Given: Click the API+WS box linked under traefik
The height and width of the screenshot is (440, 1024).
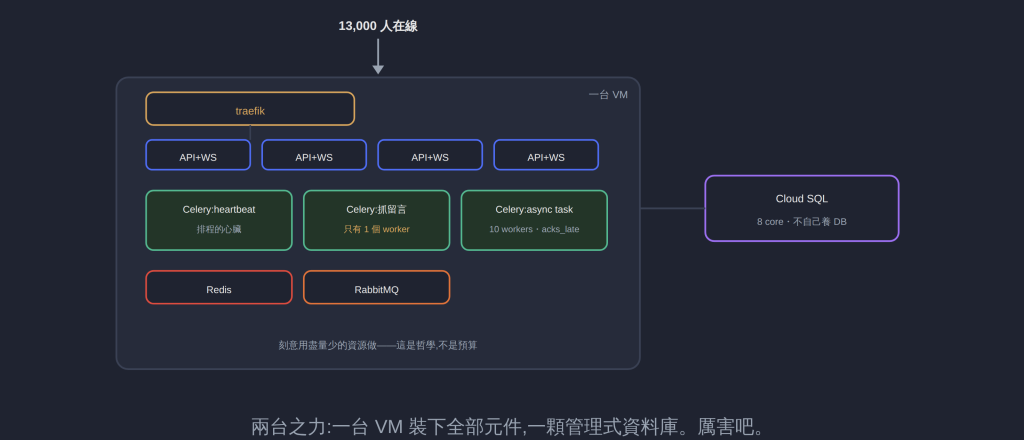Looking at the screenshot, I should 198,155.
